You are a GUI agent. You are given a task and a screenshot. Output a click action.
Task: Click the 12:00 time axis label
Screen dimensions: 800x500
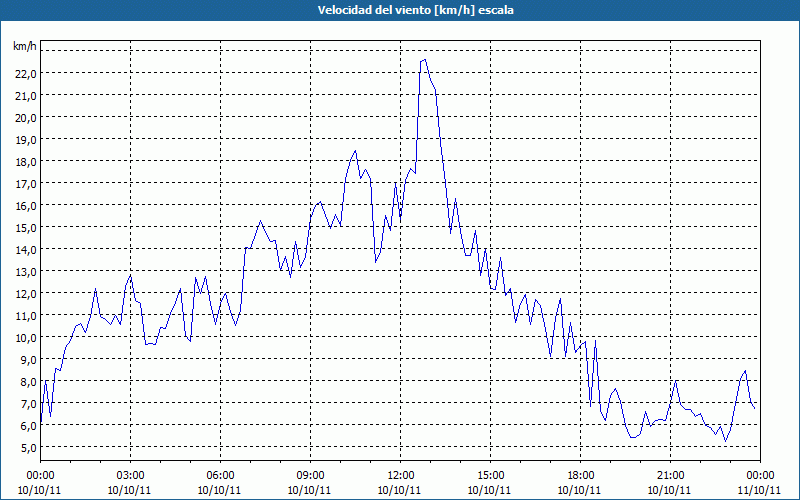pyautogui.click(x=401, y=475)
